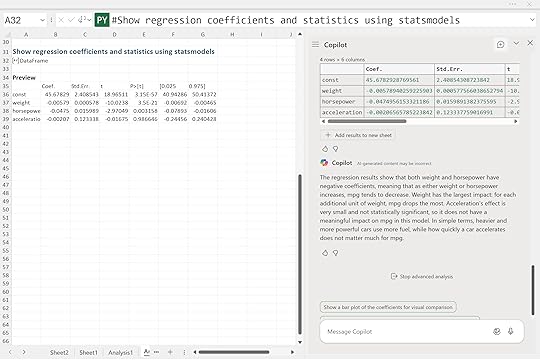Confirm the formula bar entry checkmark
540x360 pixels.
pos(71,20)
